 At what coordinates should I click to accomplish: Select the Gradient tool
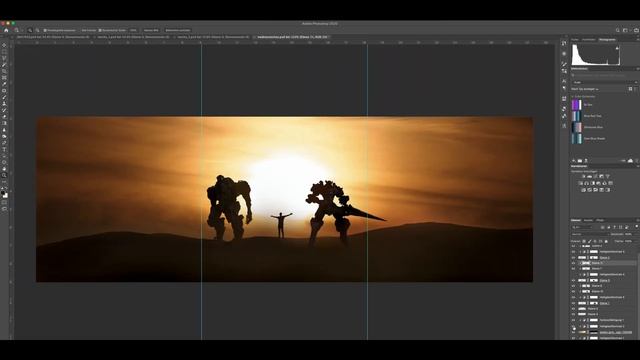tap(4, 123)
